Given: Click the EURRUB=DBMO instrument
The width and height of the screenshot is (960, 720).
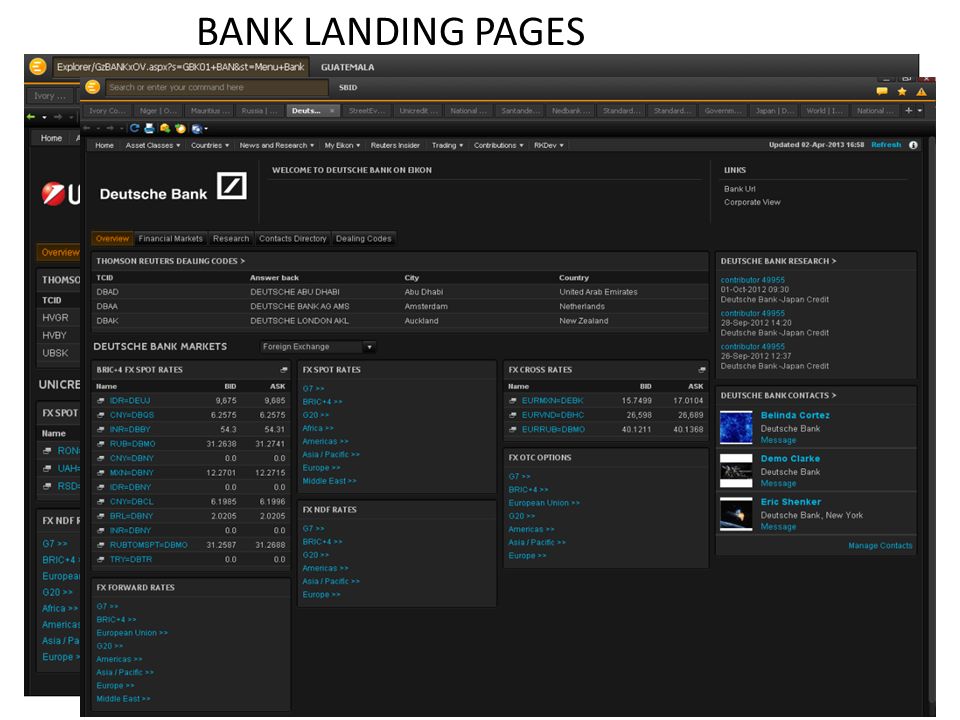Looking at the screenshot, I should point(553,429).
